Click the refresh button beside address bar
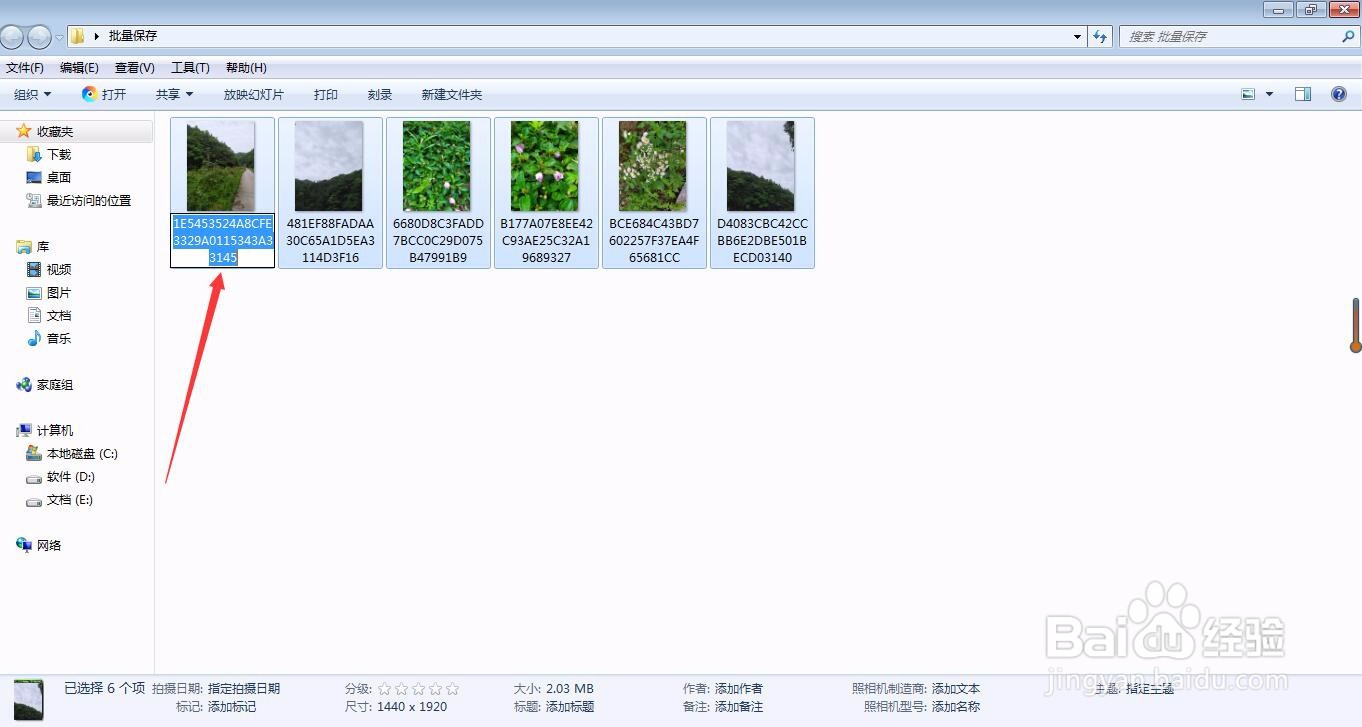Viewport: 1362px width, 727px height. (1100, 37)
